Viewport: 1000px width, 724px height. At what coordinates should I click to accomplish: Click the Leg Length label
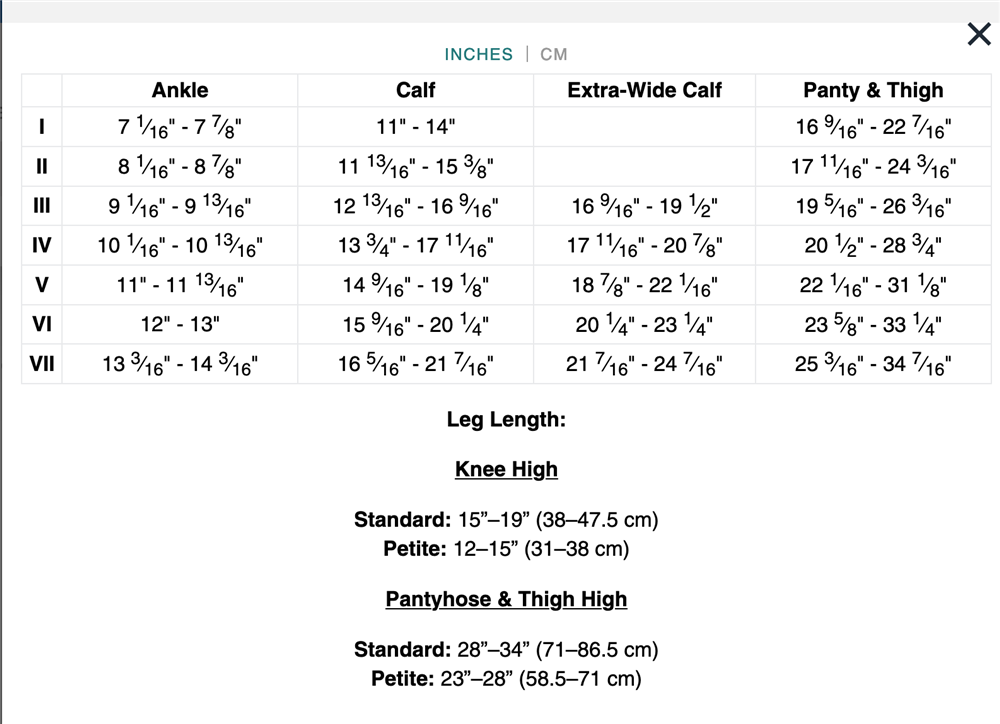506,419
